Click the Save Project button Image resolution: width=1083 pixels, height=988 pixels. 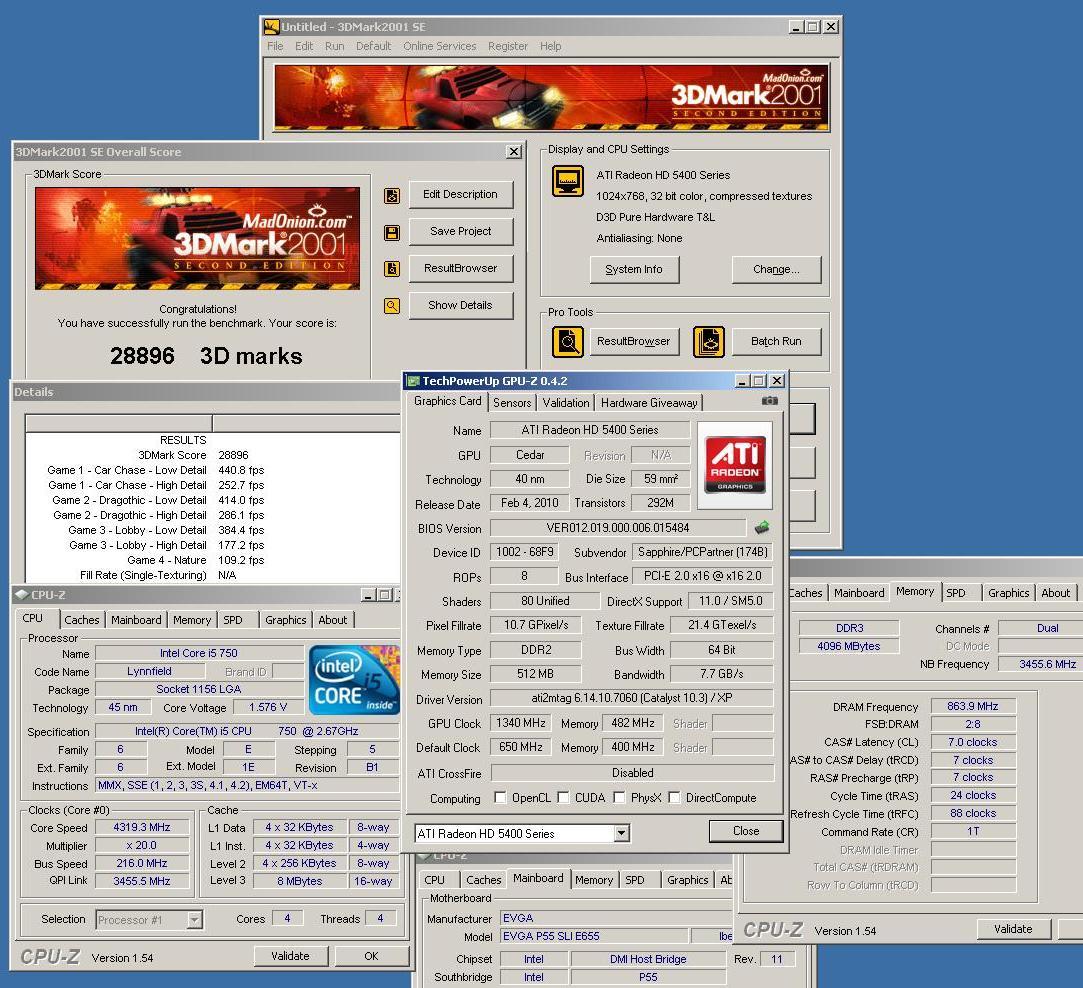(x=461, y=231)
